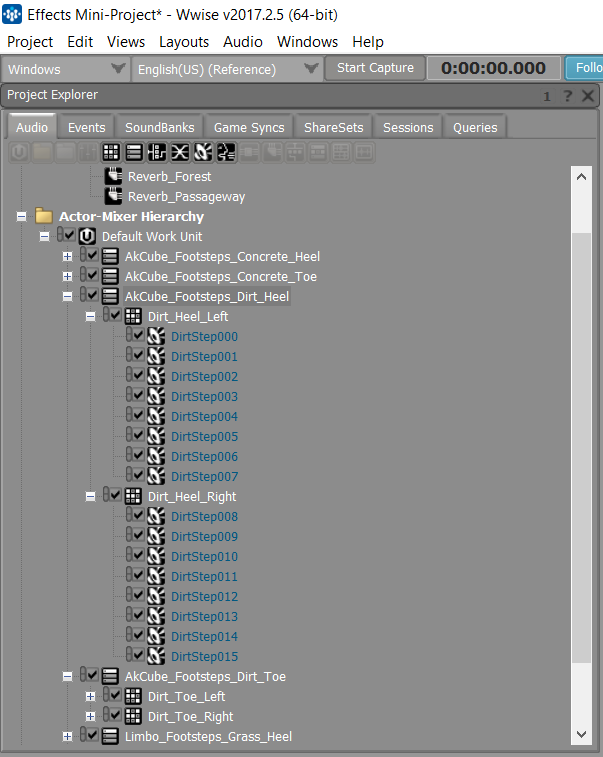Screen dimensions: 603x757
Task: Expand the Limbo_Footsteps_Grass_Heel node
Action: [68, 736]
